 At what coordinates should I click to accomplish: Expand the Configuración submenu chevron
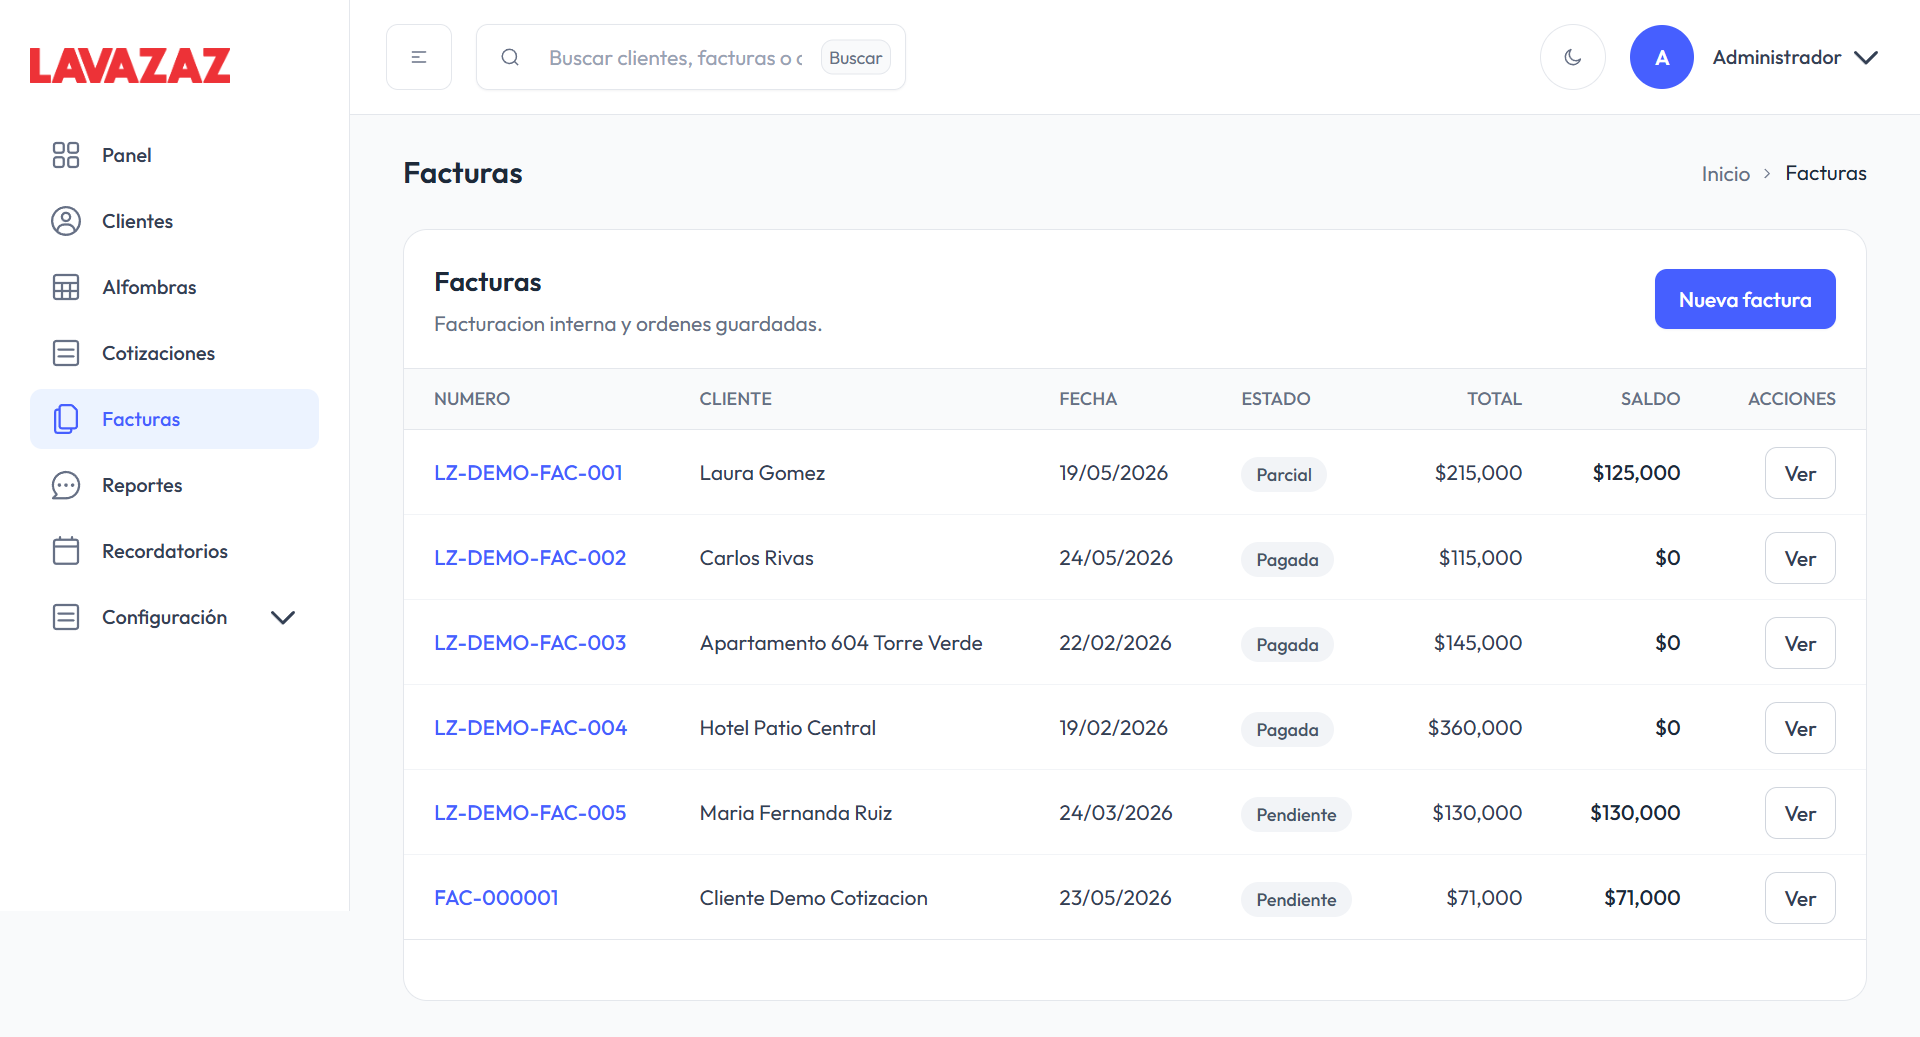283,617
